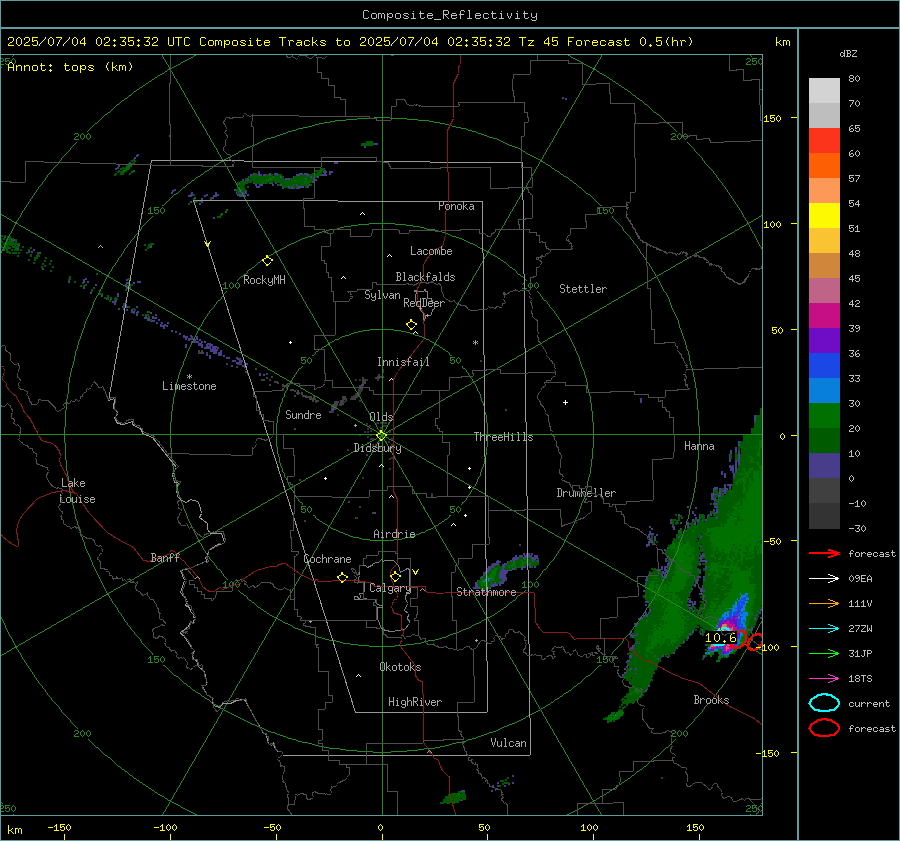Viewport: 900px width, 841px height.
Task: Click the red forecast ellipse on the storm
Action: point(739,640)
